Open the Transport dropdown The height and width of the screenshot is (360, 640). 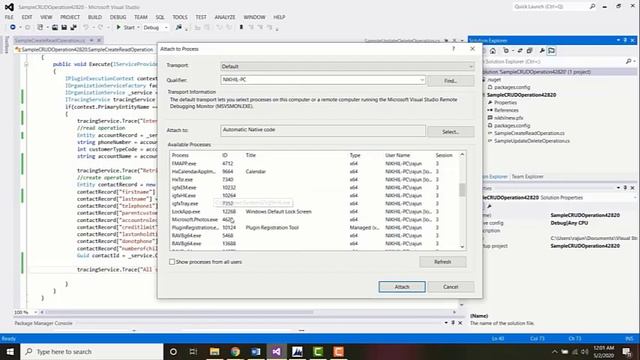pyautogui.click(x=347, y=66)
